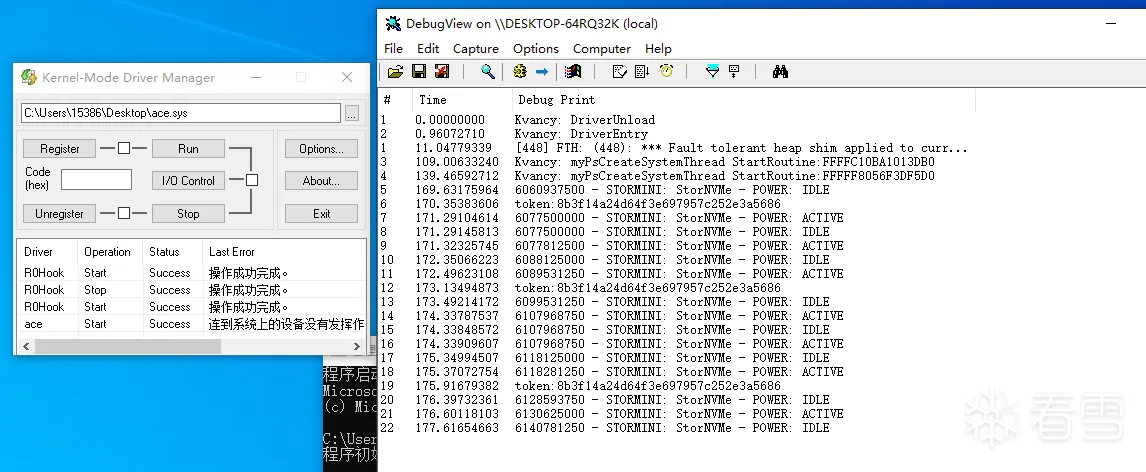Image resolution: width=1146 pixels, height=472 pixels.
Task: Clear the display with eraser icon
Action: click(620, 72)
